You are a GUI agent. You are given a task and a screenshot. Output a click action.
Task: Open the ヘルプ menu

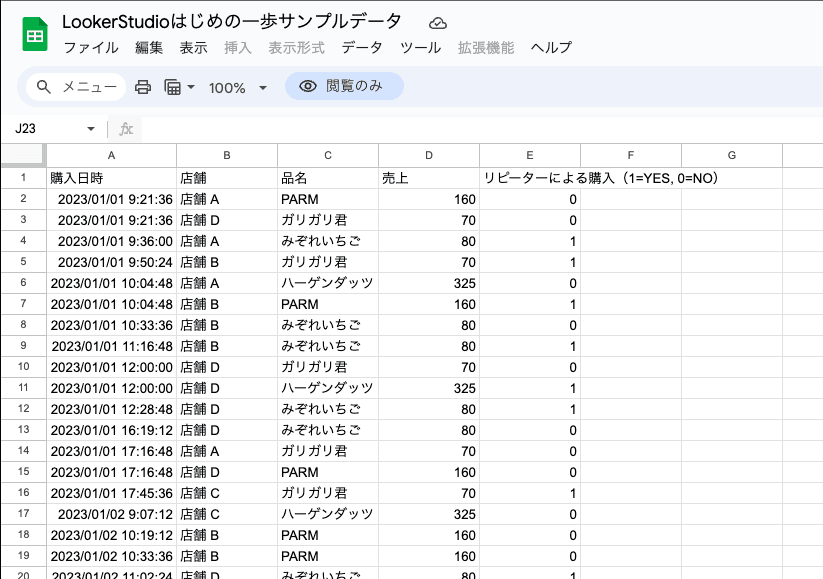[x=551, y=48]
